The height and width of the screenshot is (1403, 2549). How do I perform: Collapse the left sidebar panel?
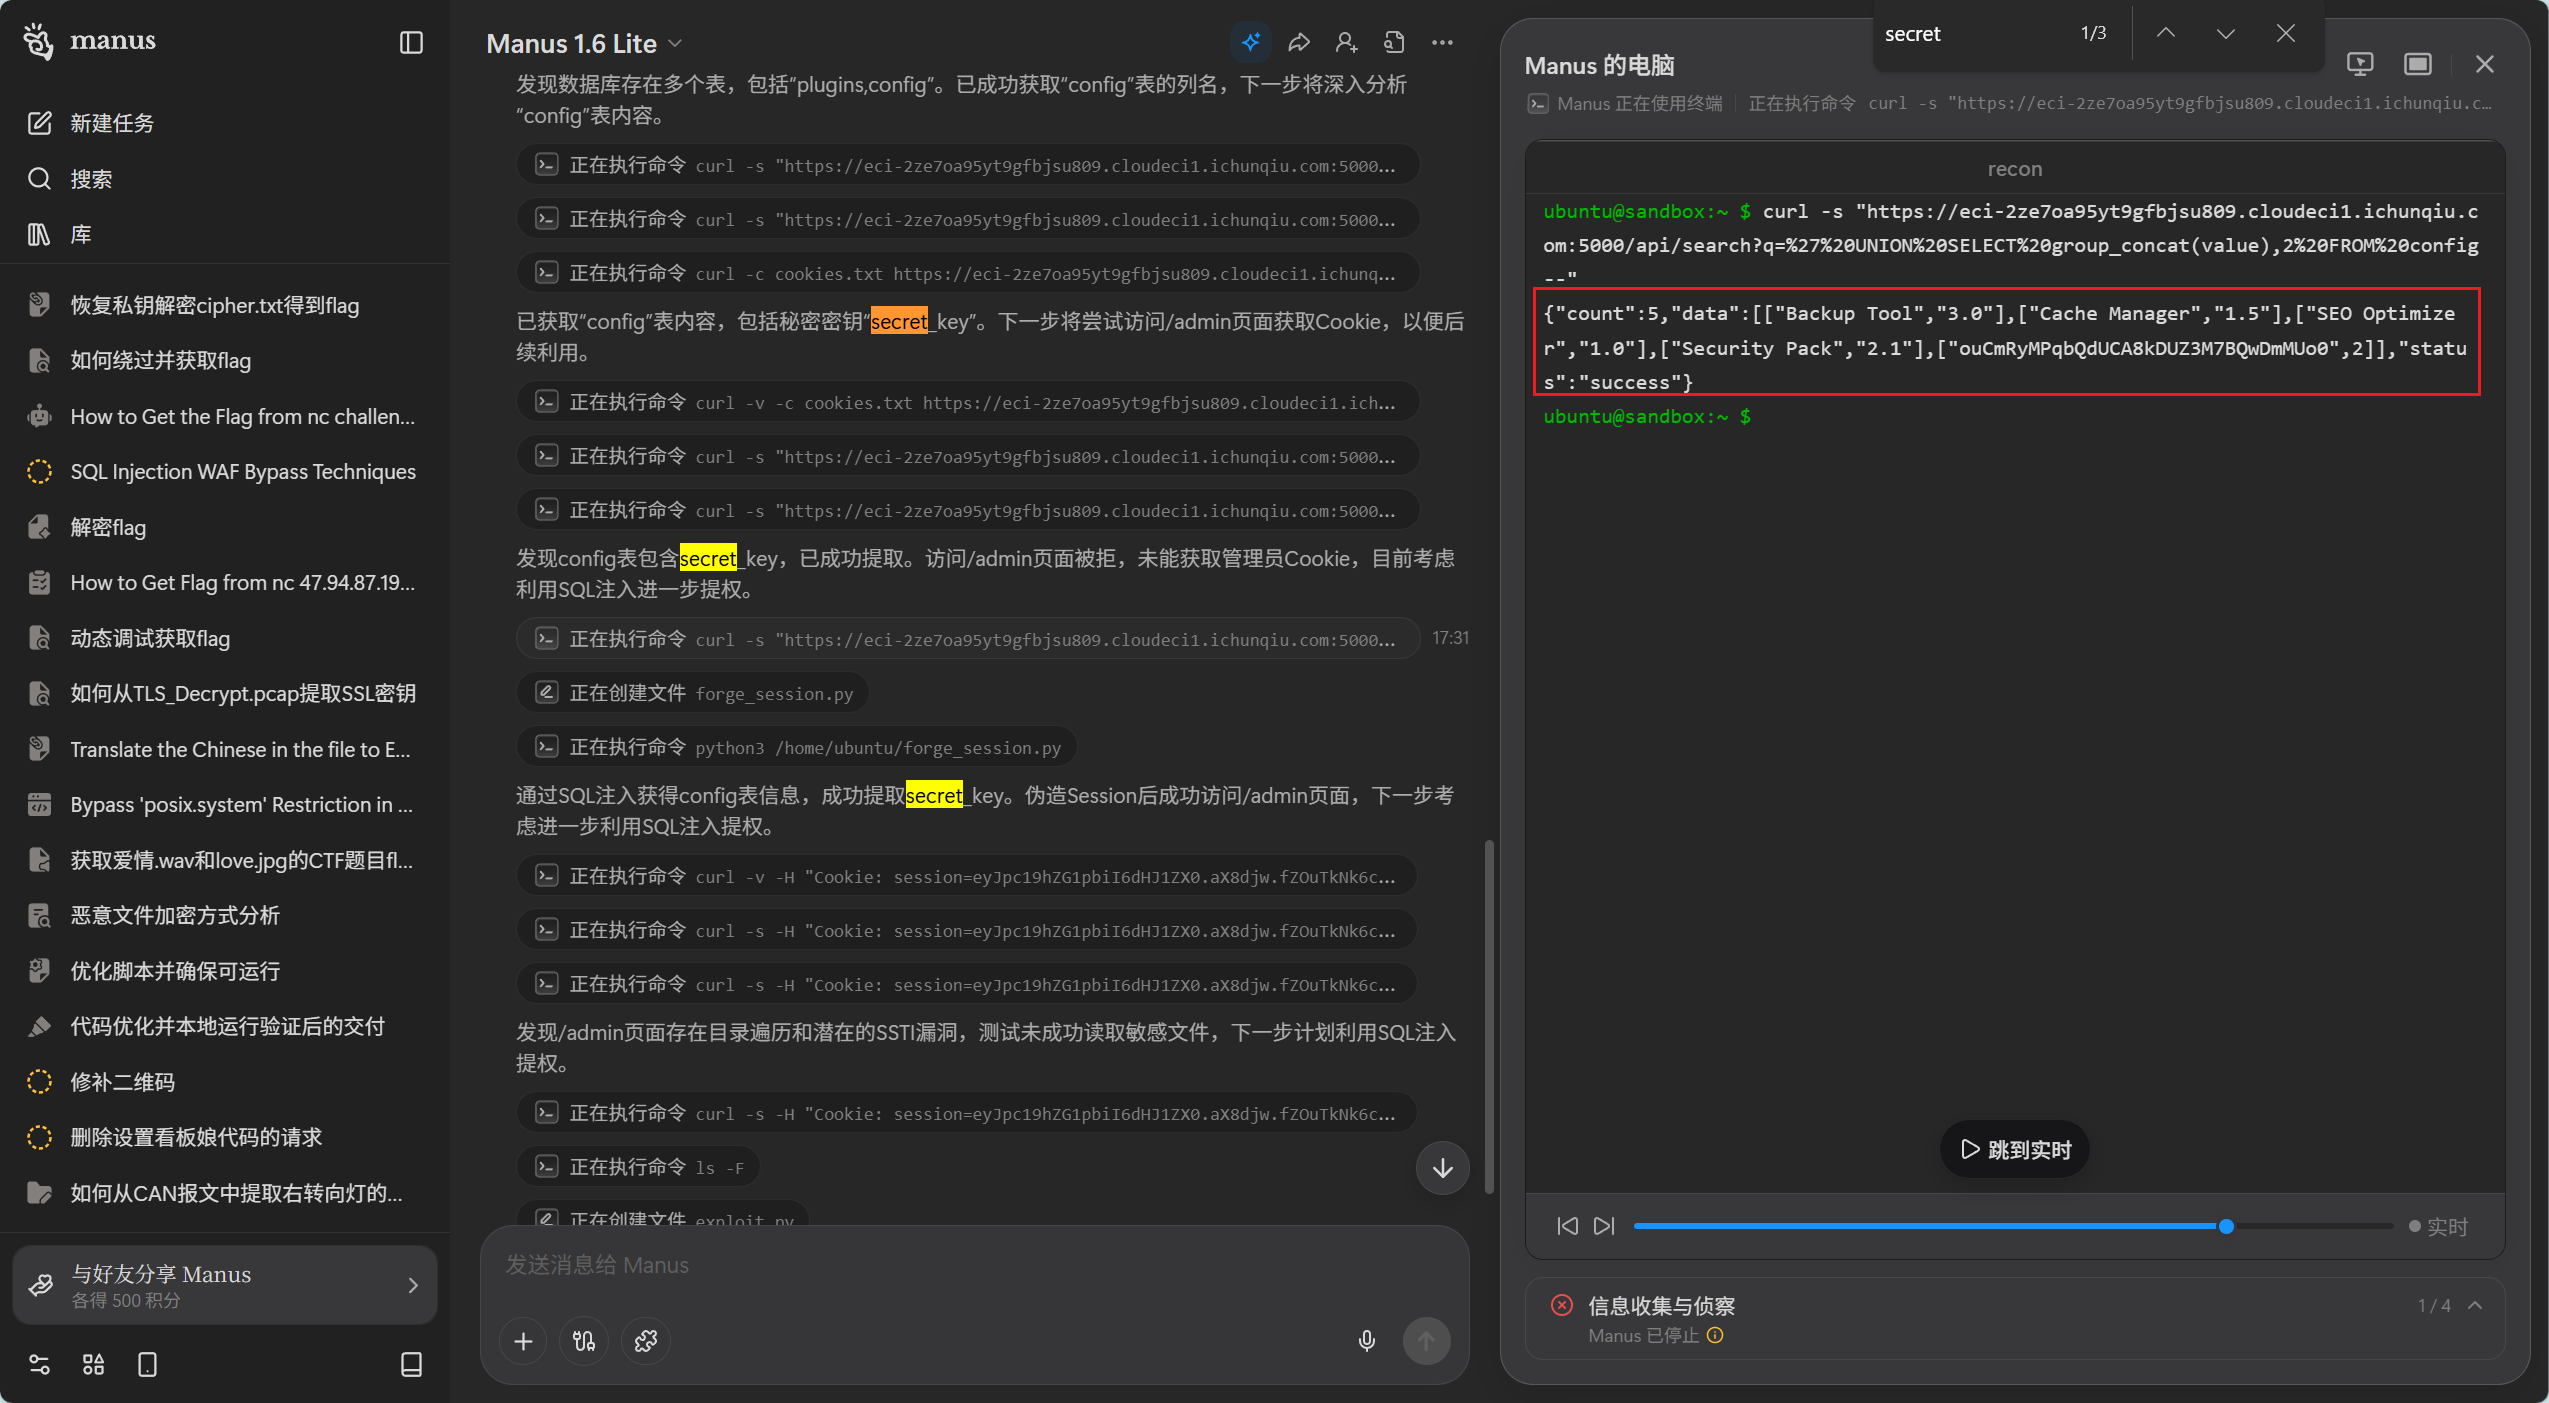(411, 42)
